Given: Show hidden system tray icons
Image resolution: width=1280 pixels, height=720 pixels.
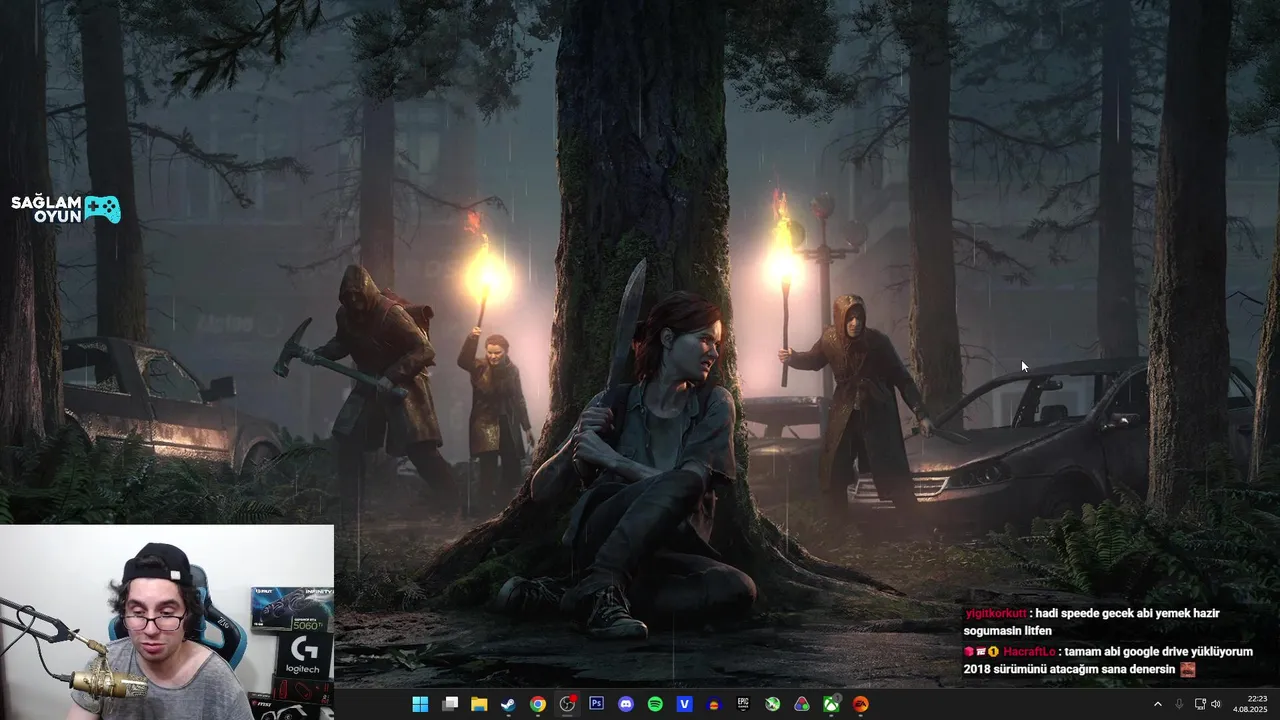Looking at the screenshot, I should coord(1158,704).
